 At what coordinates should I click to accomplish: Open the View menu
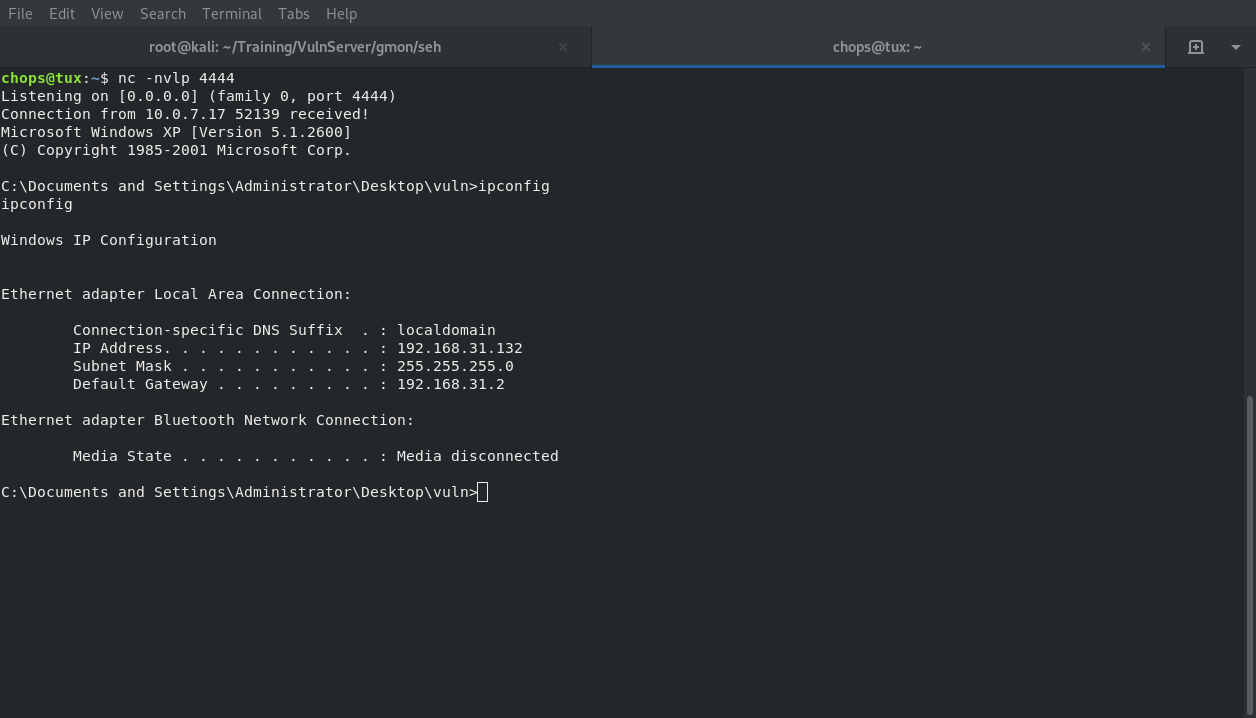pyautogui.click(x=107, y=14)
